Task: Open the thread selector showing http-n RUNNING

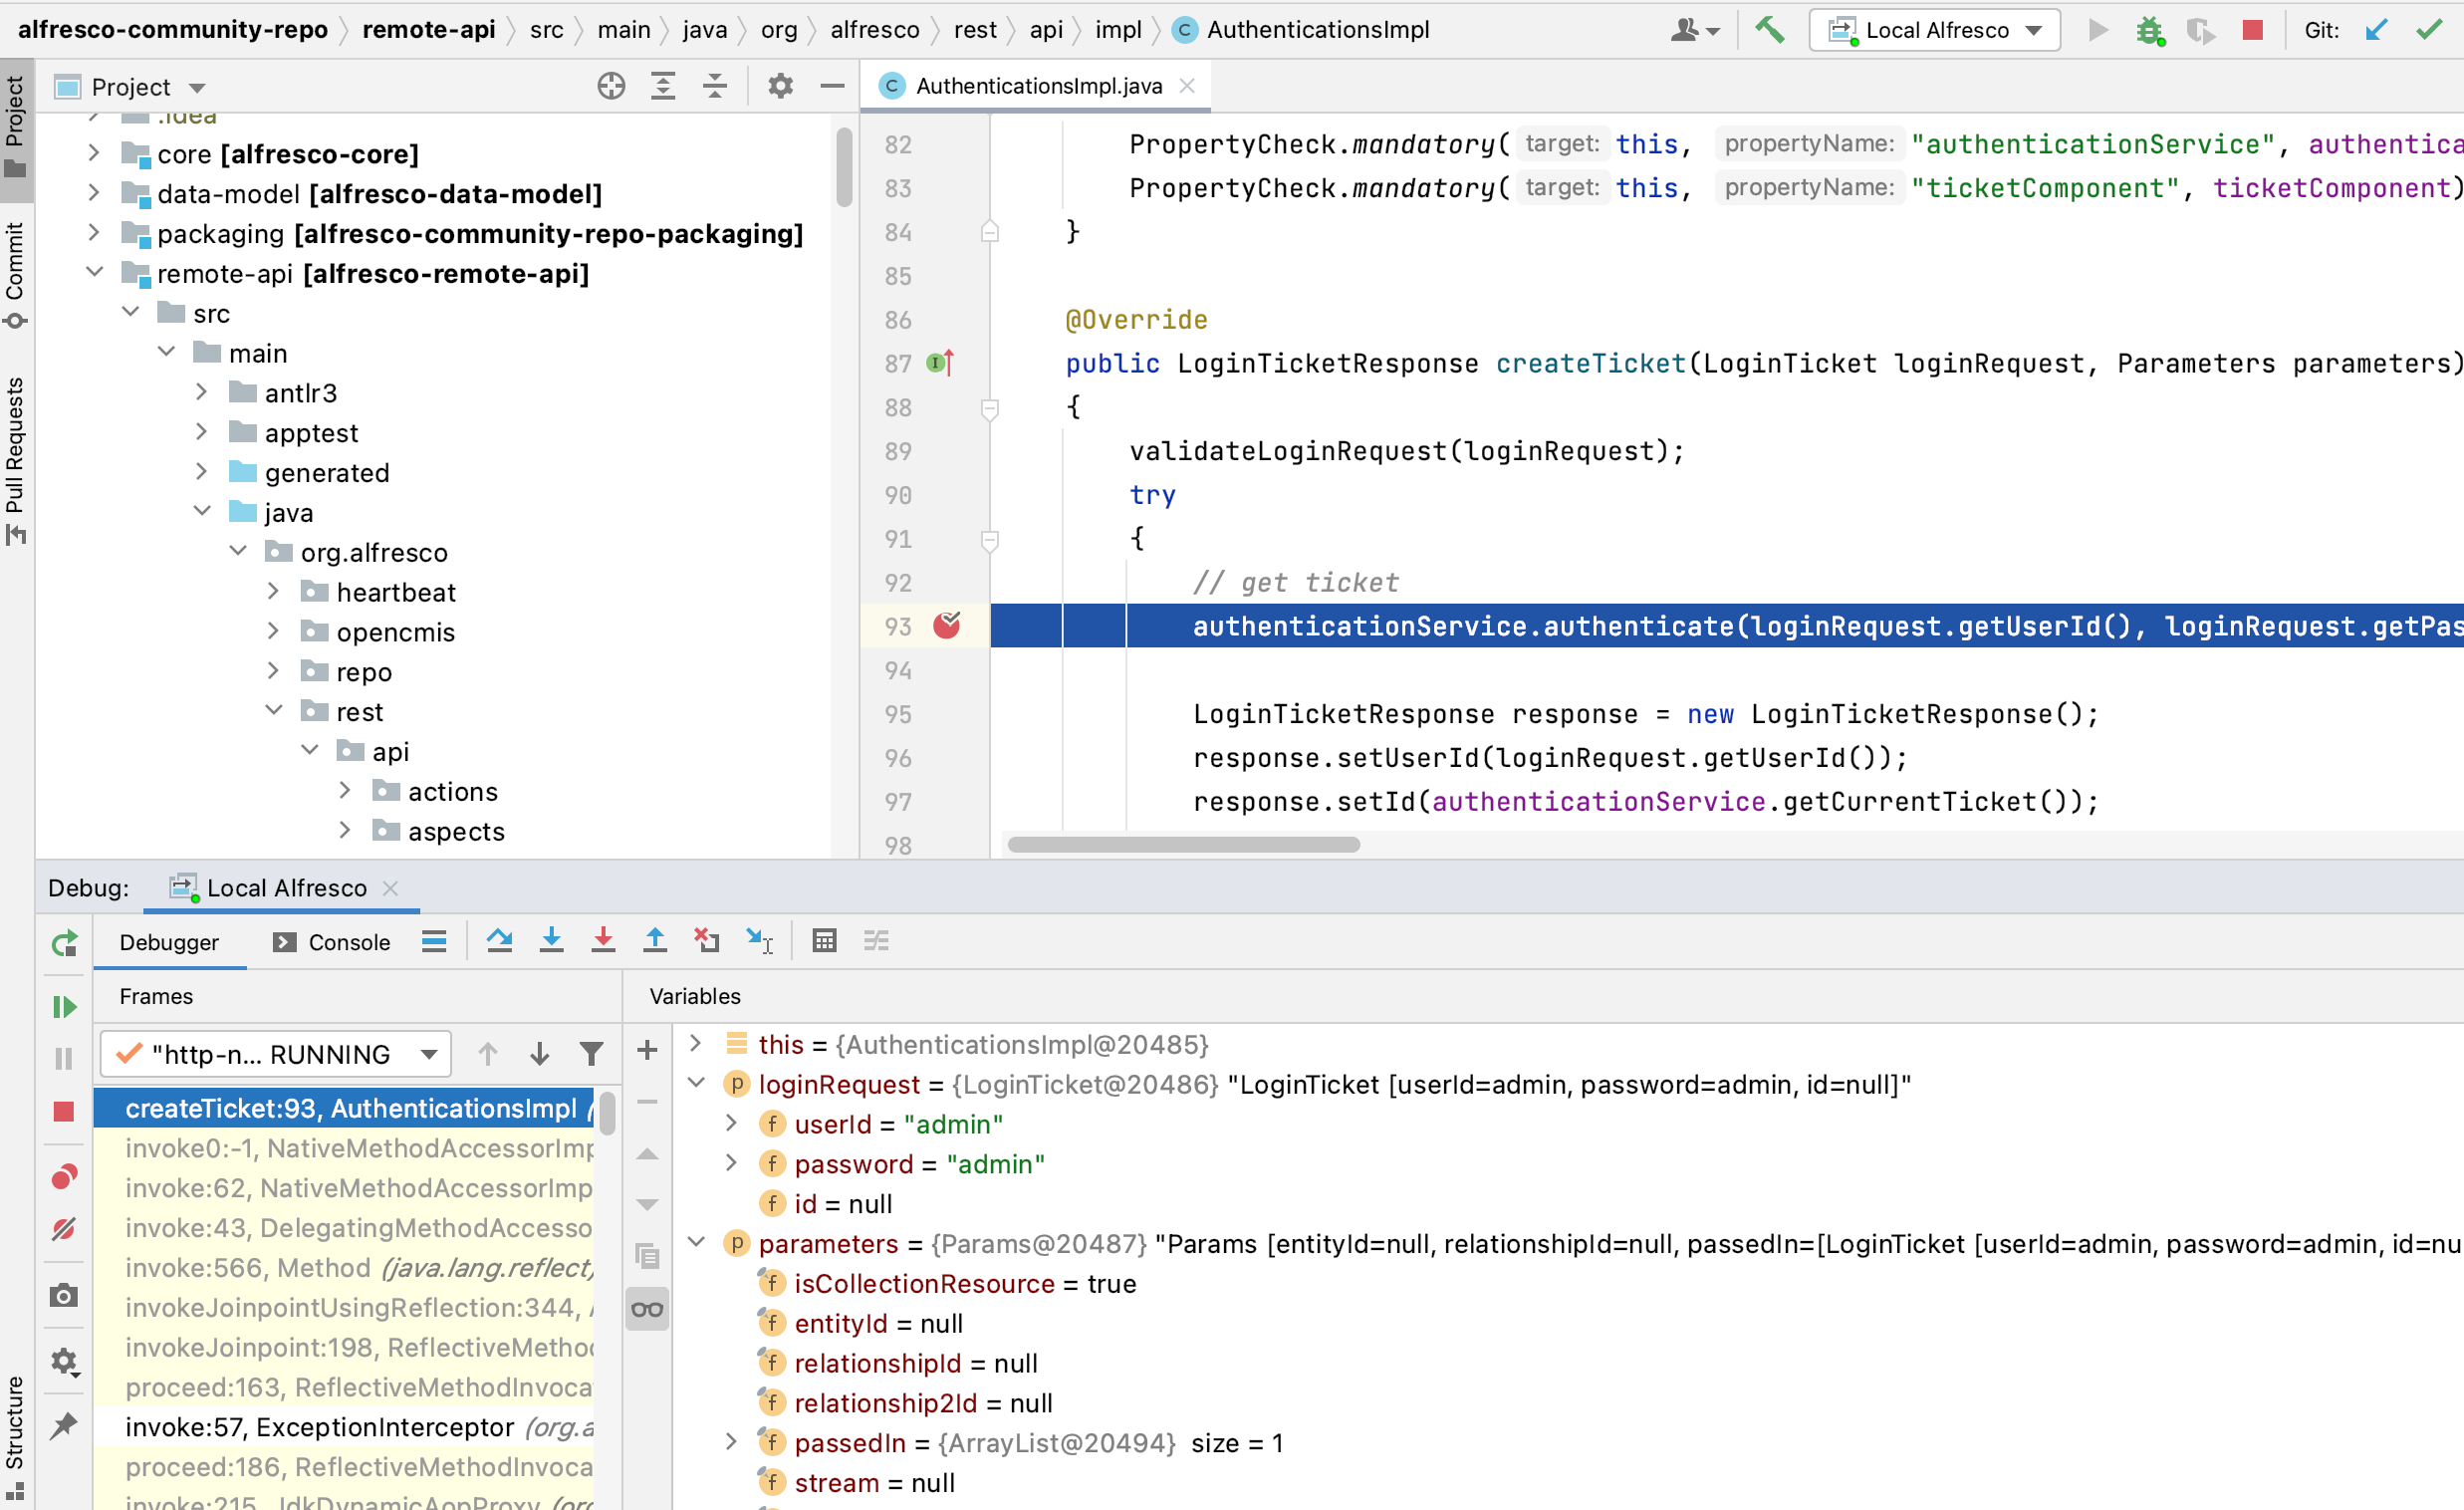Action: coord(275,1053)
